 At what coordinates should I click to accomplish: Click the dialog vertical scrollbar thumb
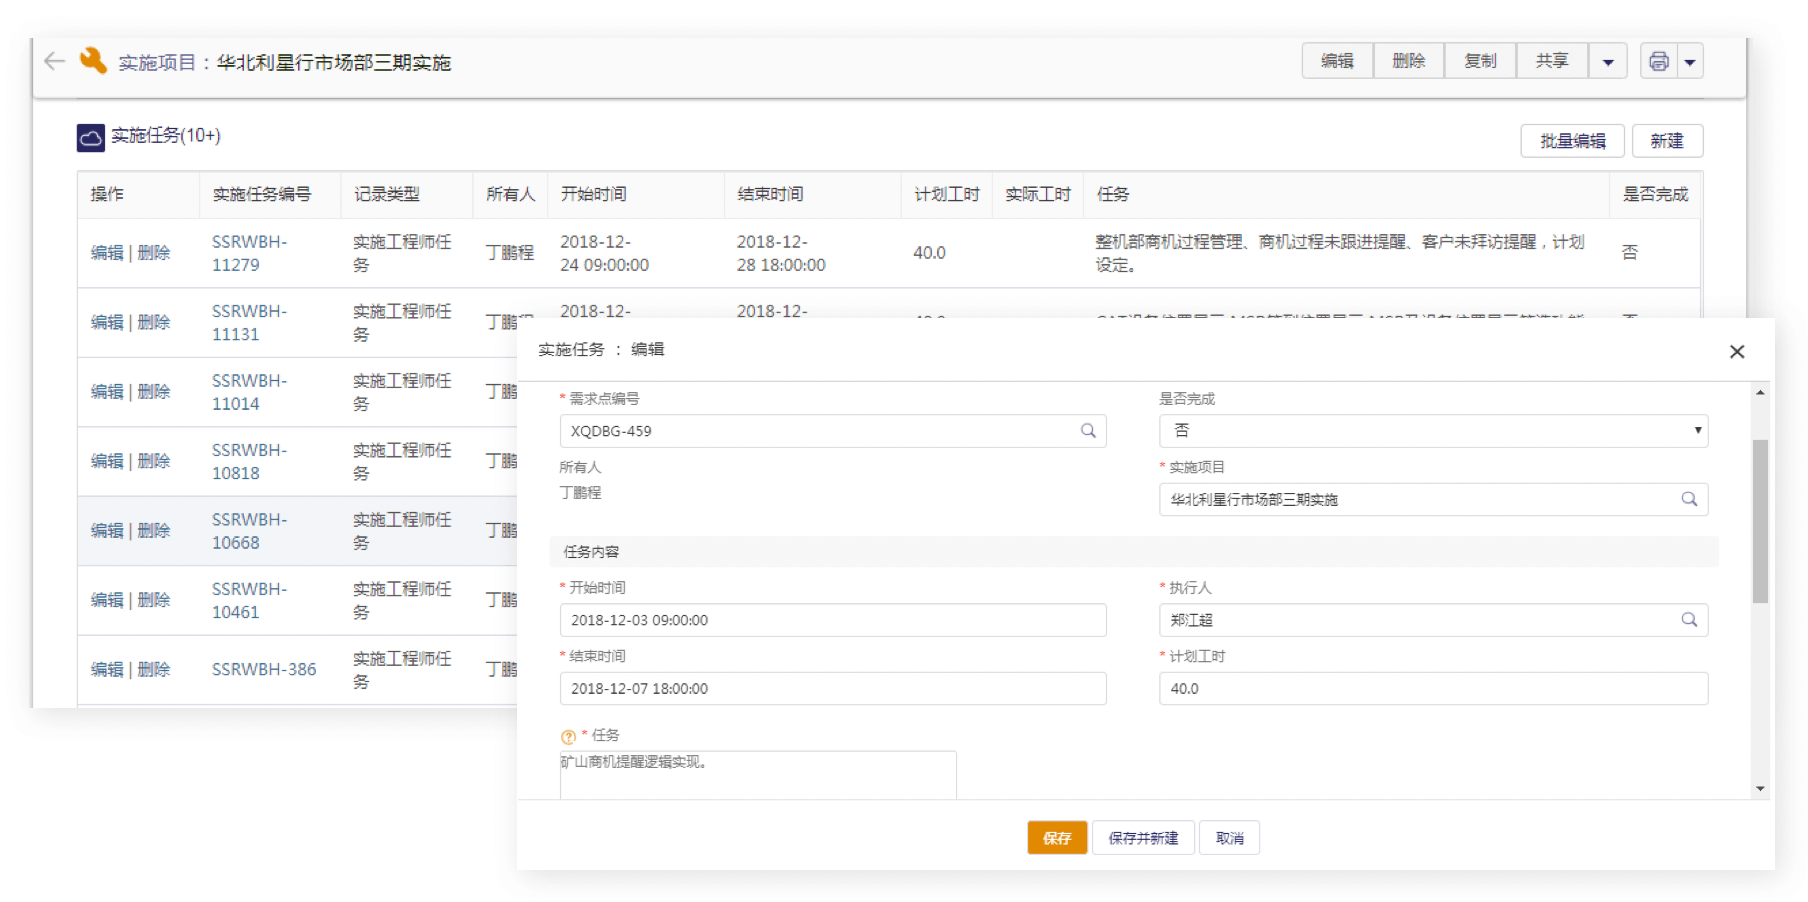coord(1760,521)
